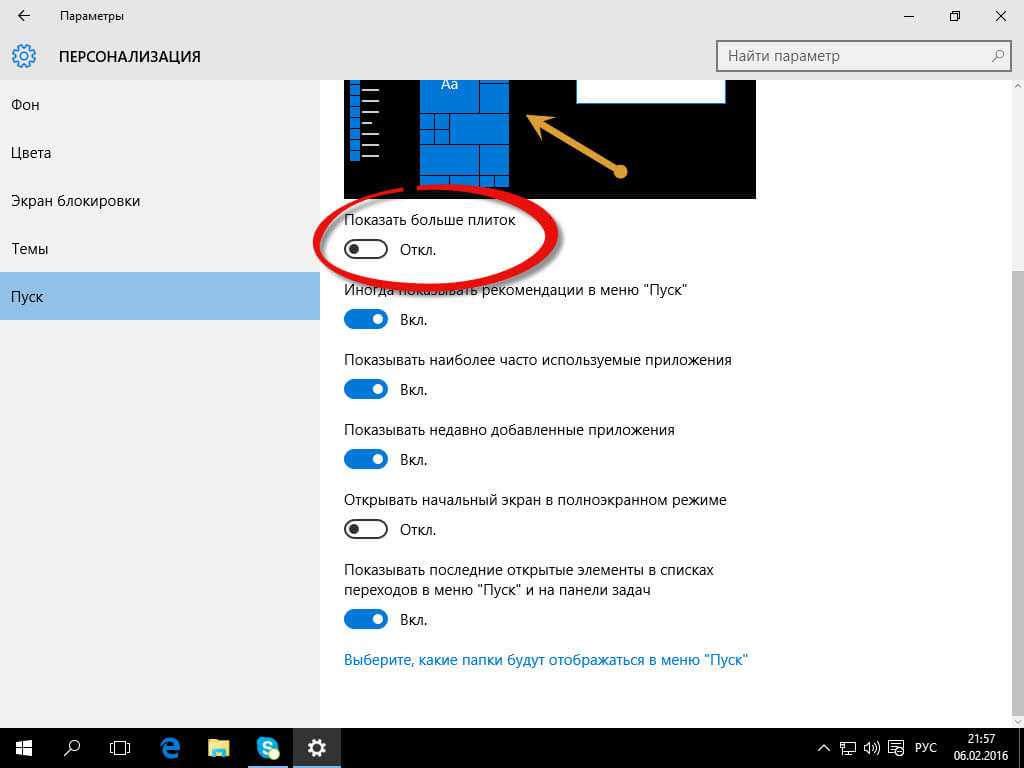Select 'Фон' in the sidebar
The image size is (1024, 768).
coord(26,105)
